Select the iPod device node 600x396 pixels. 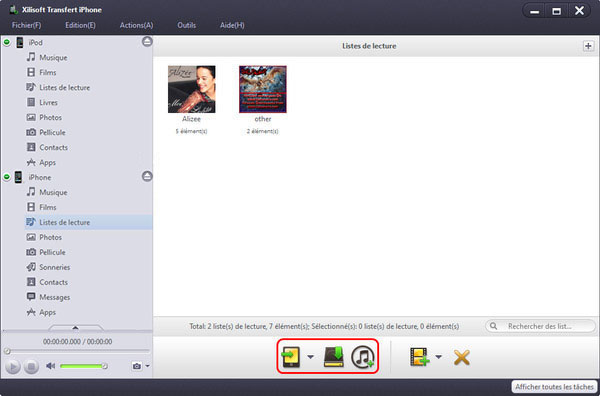pos(35,42)
